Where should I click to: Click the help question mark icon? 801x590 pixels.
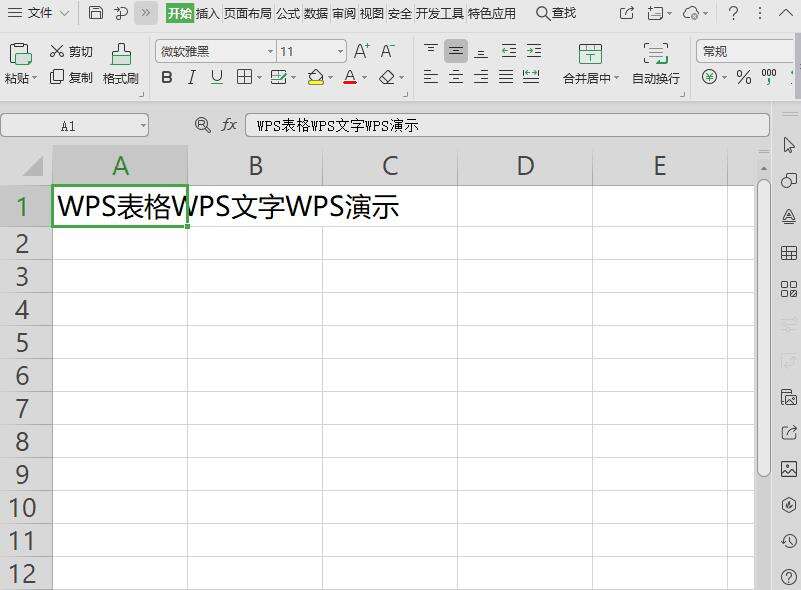tap(733, 13)
